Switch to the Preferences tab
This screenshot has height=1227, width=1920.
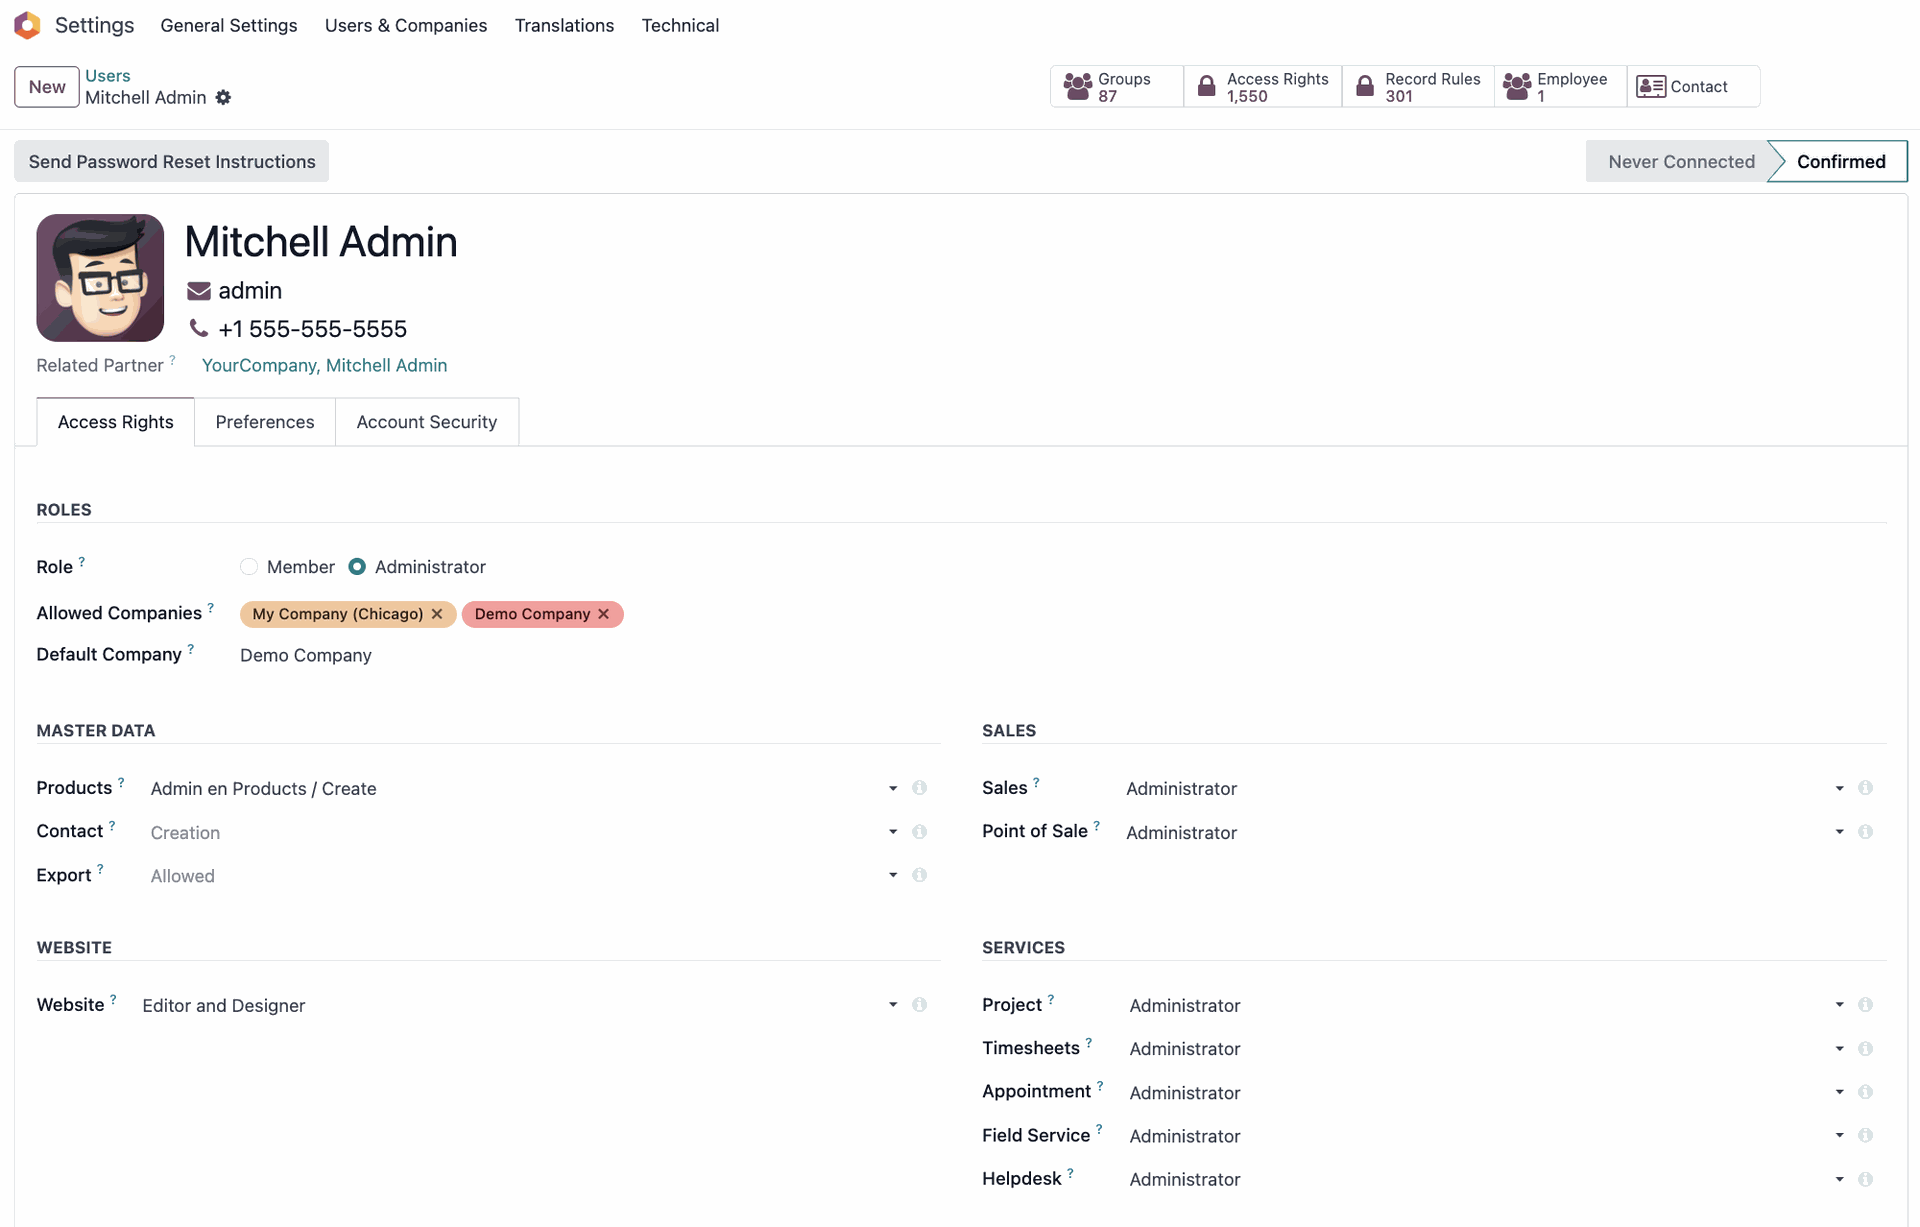click(x=265, y=422)
